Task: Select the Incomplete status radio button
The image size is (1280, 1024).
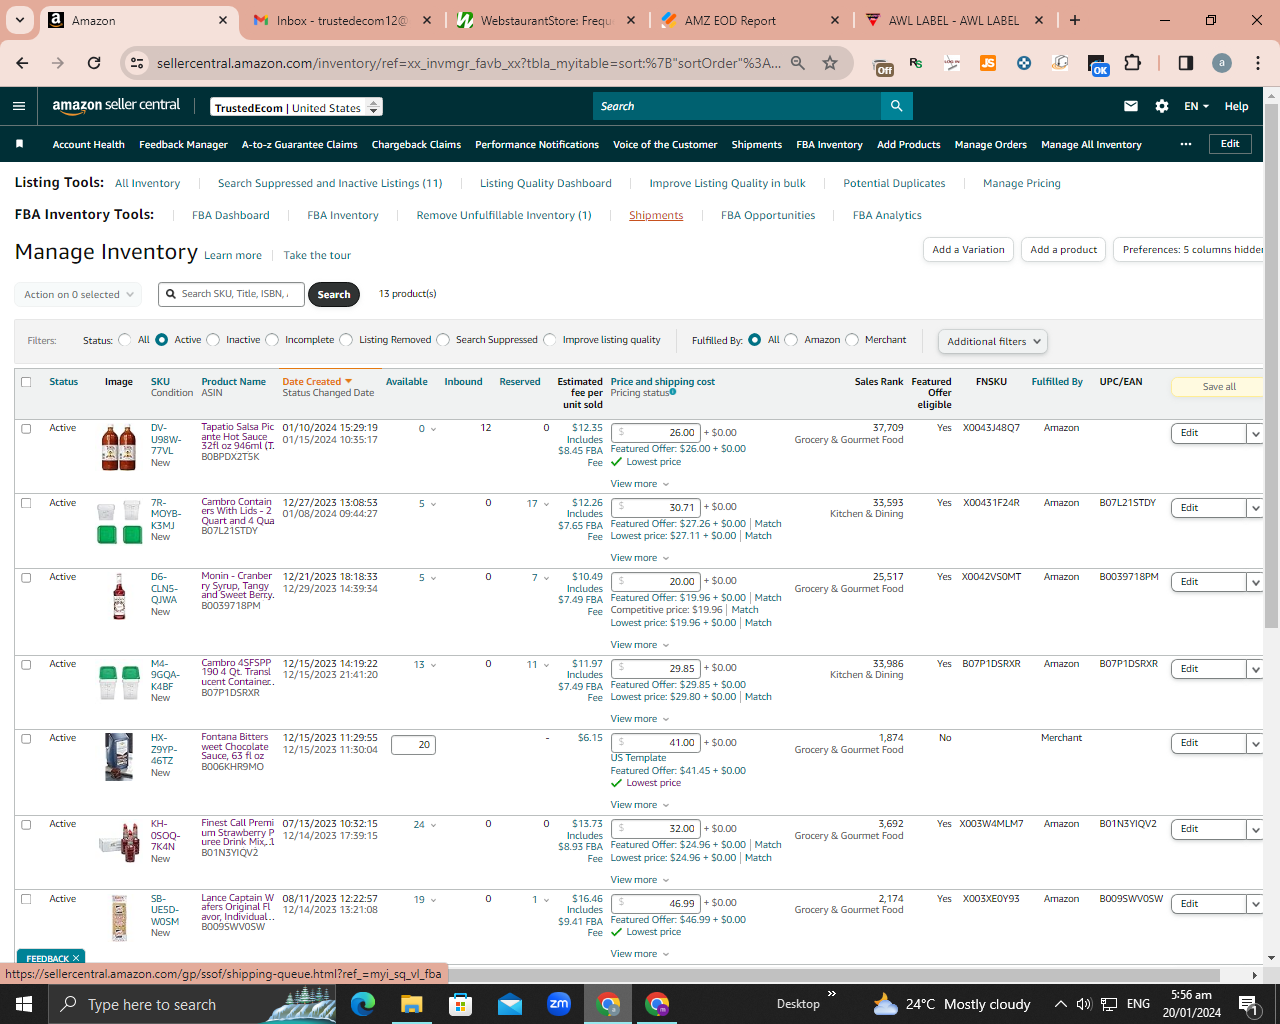Action: [x=271, y=340]
